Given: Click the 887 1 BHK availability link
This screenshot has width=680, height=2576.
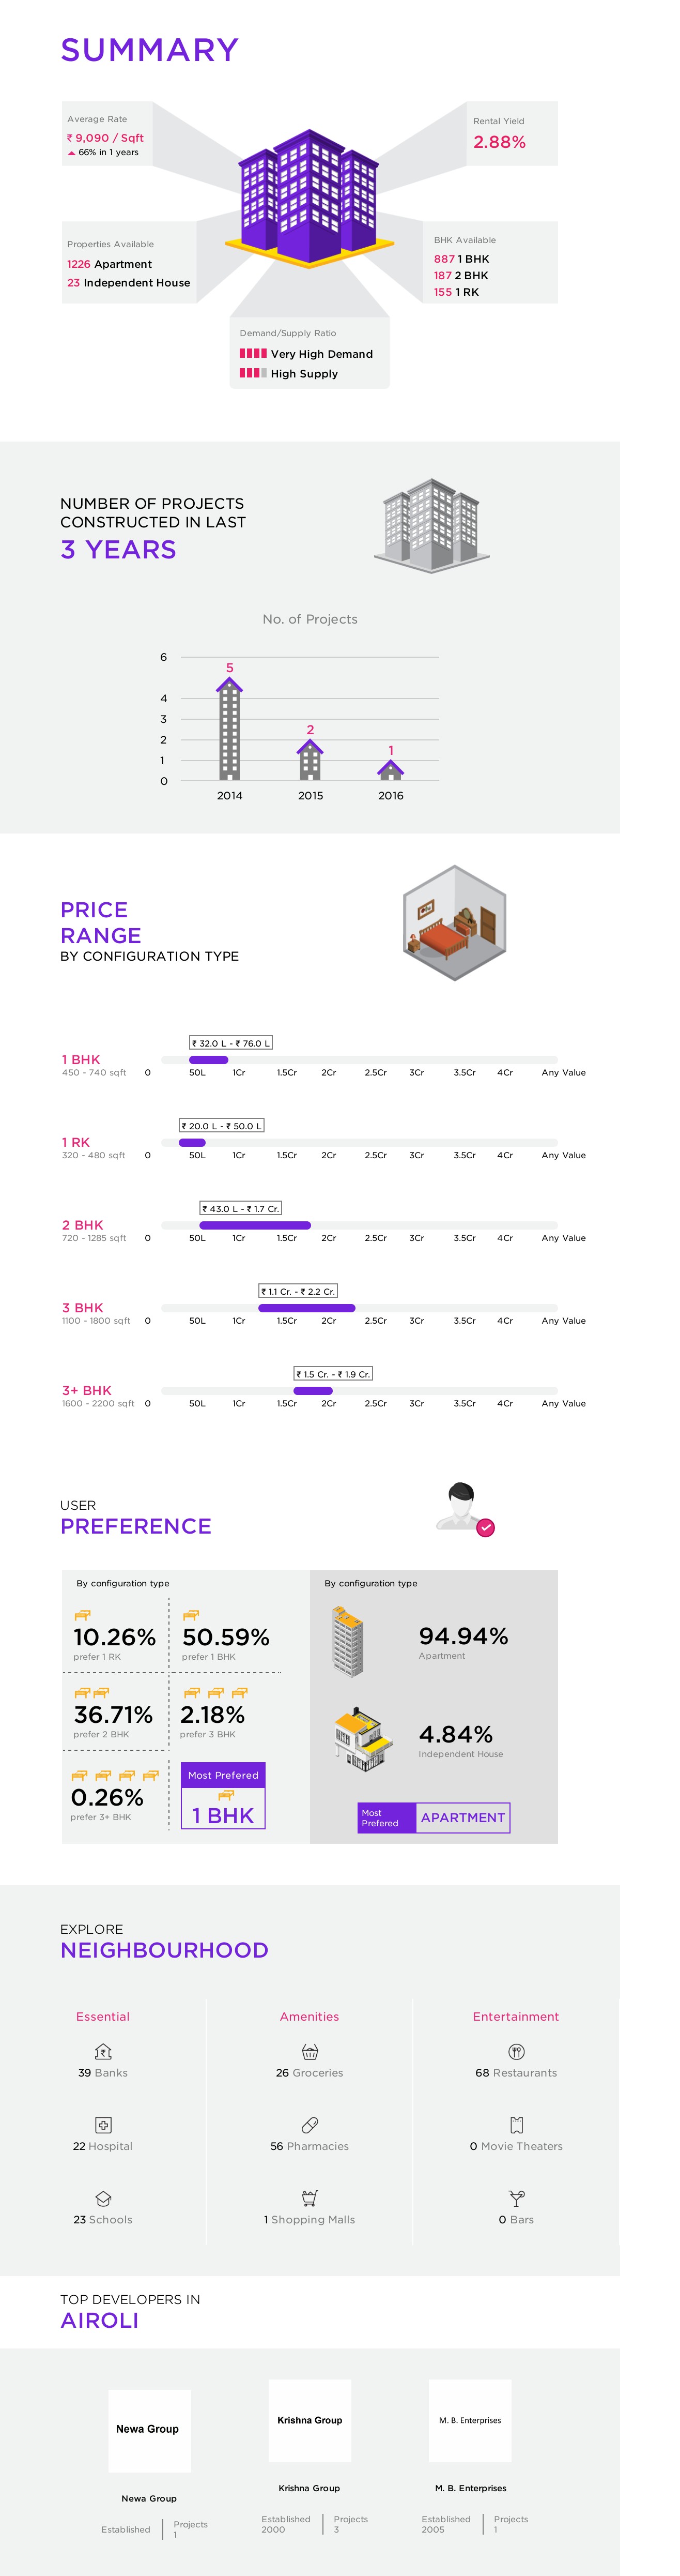Looking at the screenshot, I should click(x=461, y=259).
